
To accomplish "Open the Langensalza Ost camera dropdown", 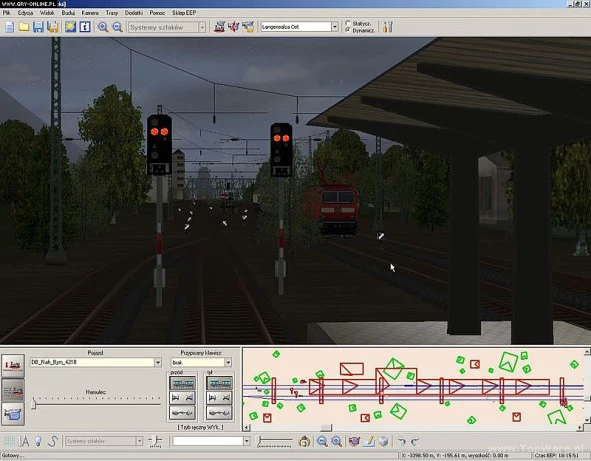I will 335,27.
